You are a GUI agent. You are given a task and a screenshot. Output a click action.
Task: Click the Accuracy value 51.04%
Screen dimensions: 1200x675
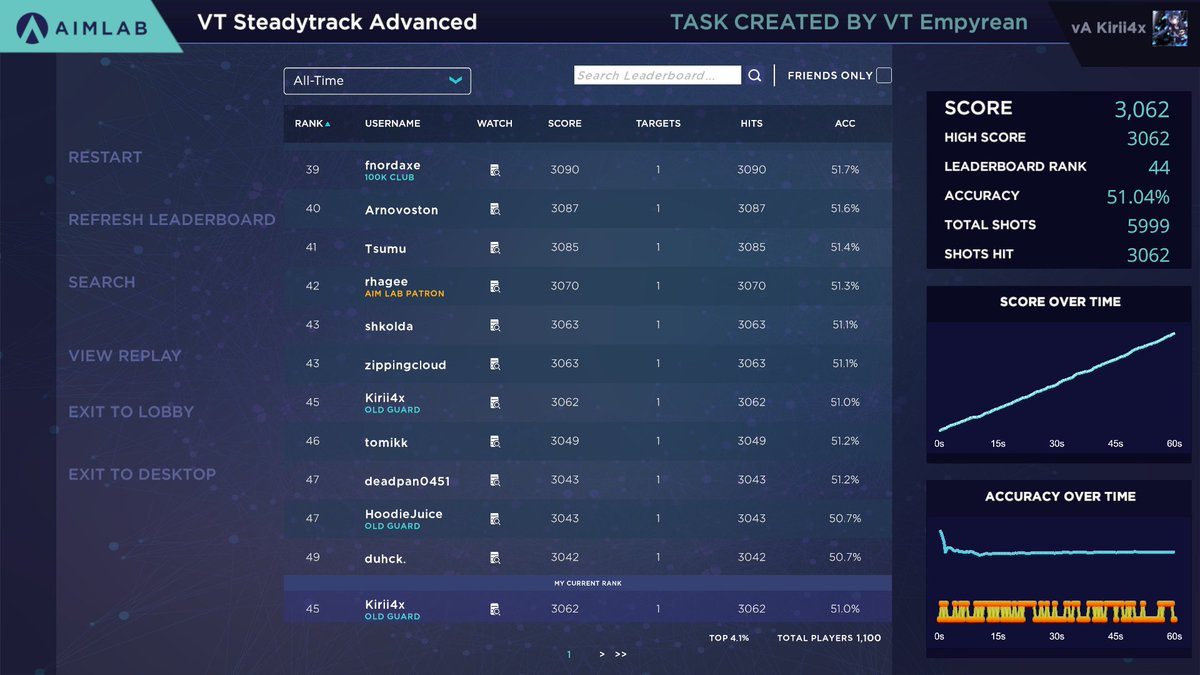point(1138,197)
